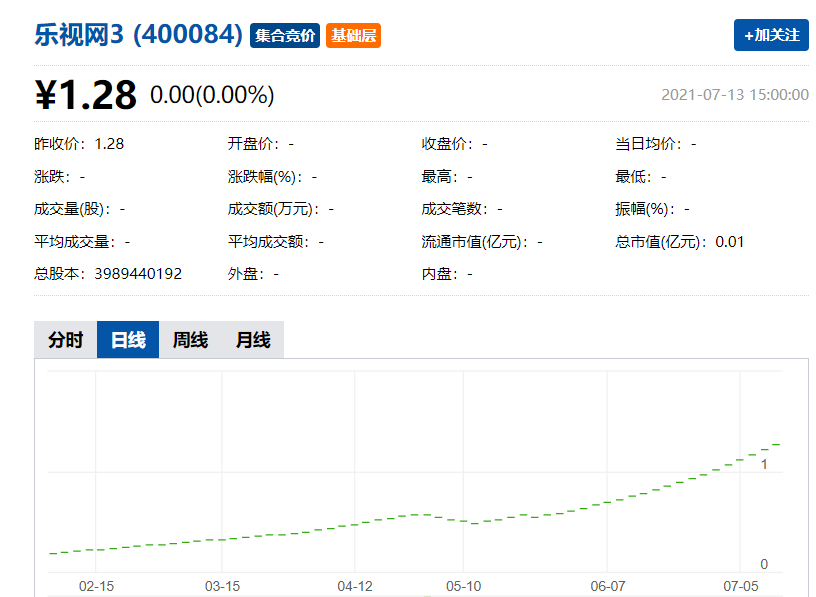The width and height of the screenshot is (816, 597).
Task: Select the 外盘 field
Action: click(x=253, y=273)
